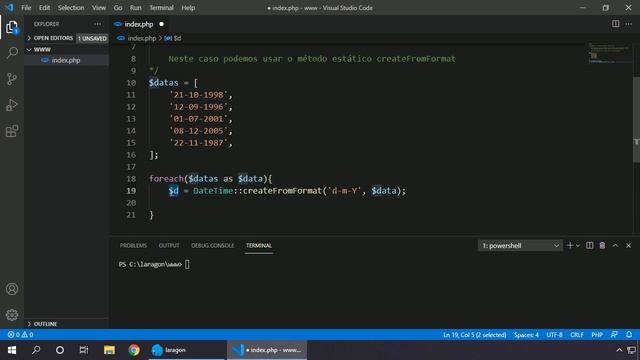640x360 pixels.
Task: Change line endings via CRLF
Action: pyautogui.click(x=577, y=335)
